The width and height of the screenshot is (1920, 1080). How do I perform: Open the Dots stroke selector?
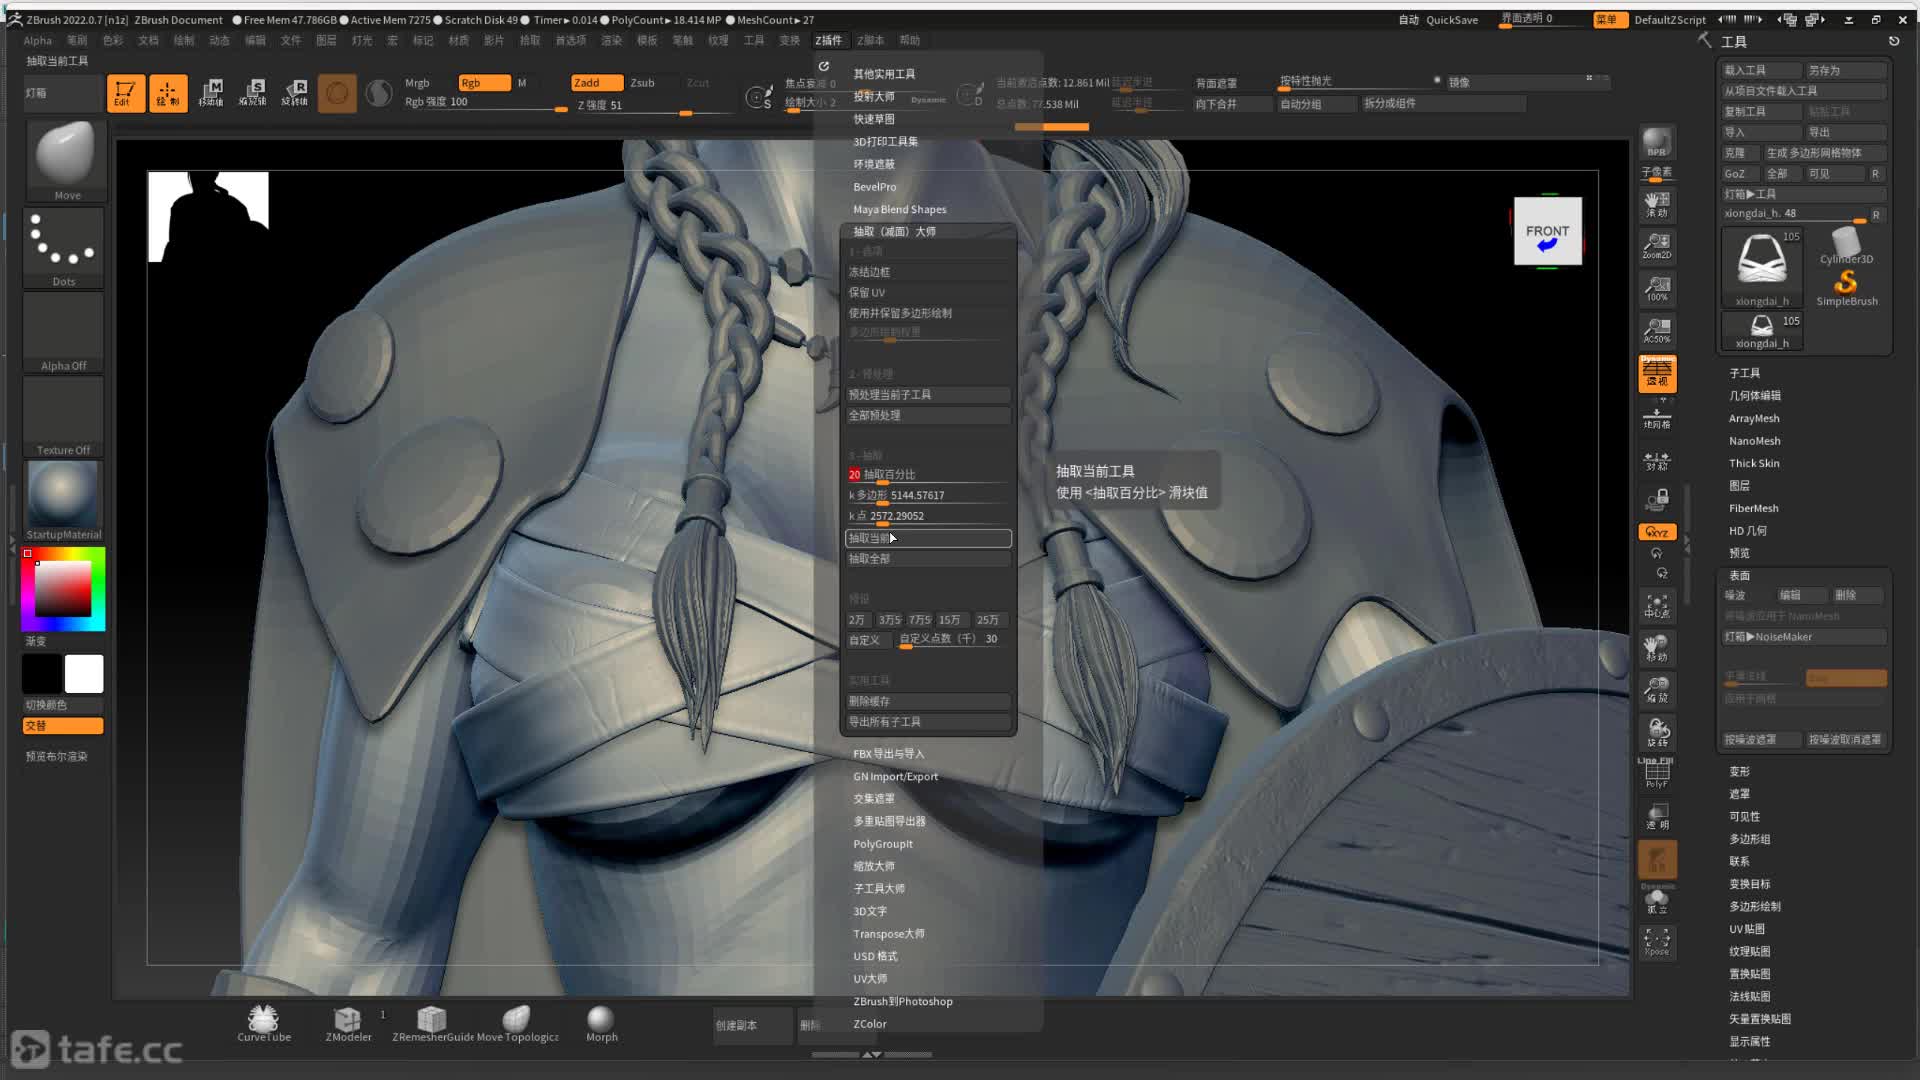(x=64, y=247)
